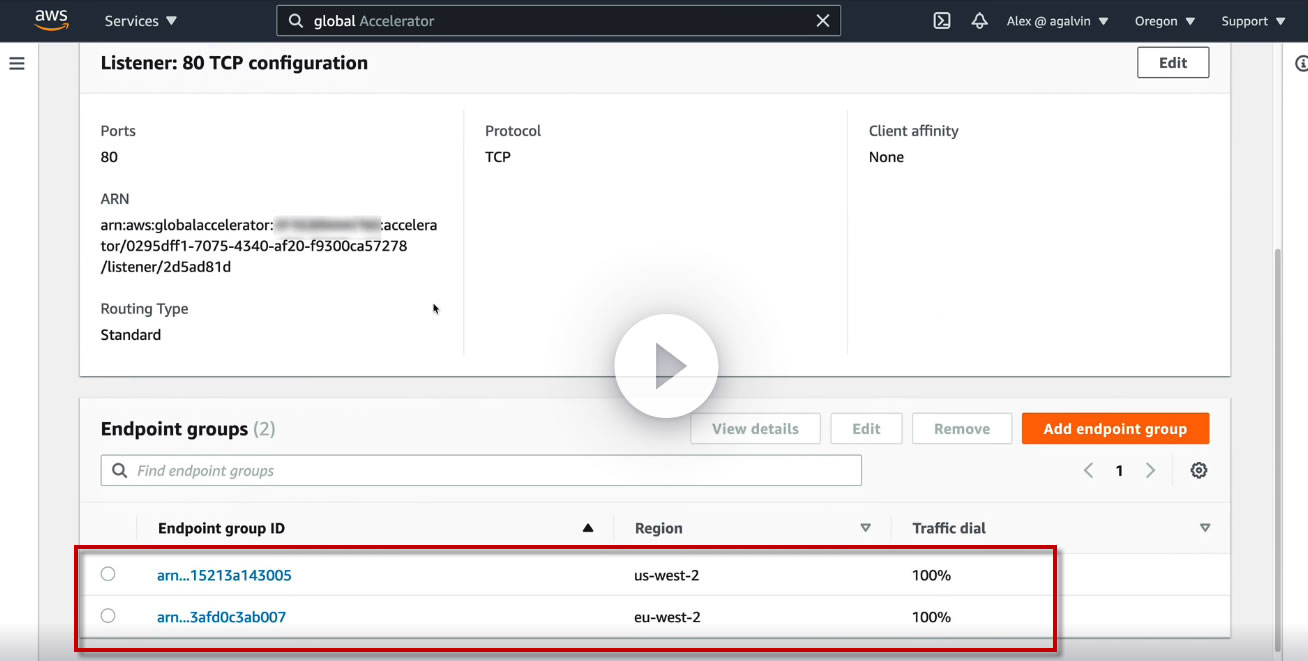Open table preferences gear icon
The height and width of the screenshot is (661, 1308).
[1199, 471]
